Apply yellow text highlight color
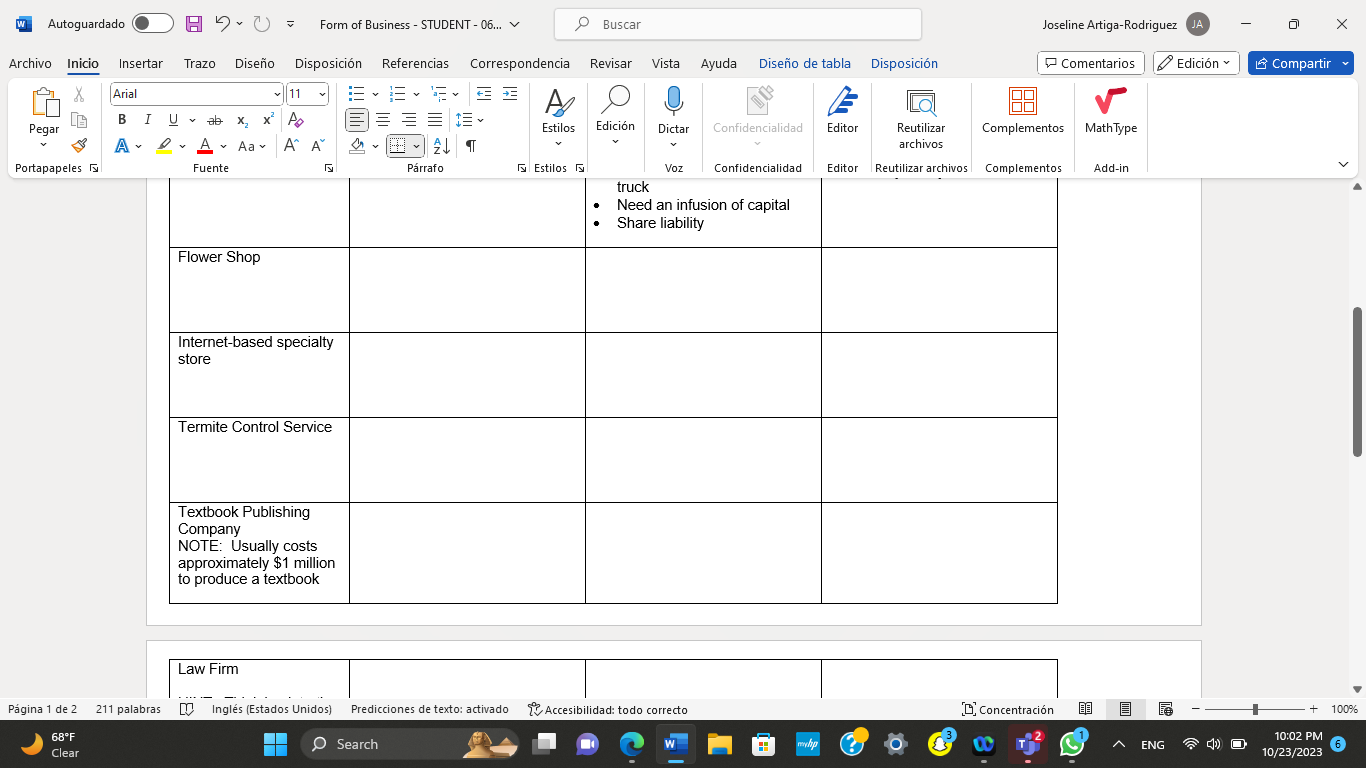The height and width of the screenshot is (768, 1366). pyautogui.click(x=165, y=146)
